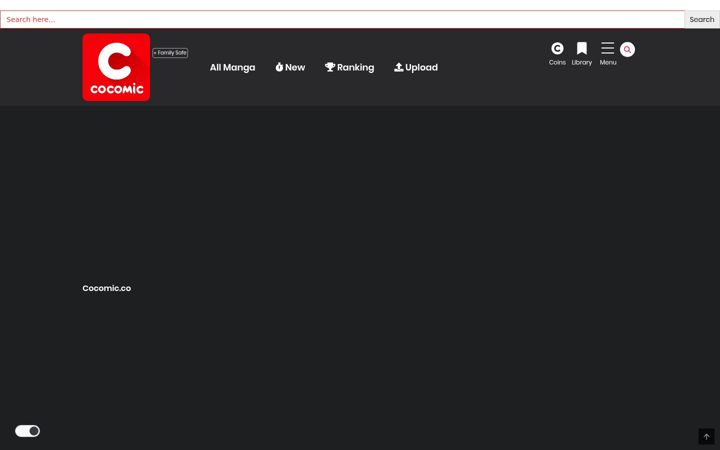The width and height of the screenshot is (720, 450).
Task: Select the New nav text
Action: [295, 68]
